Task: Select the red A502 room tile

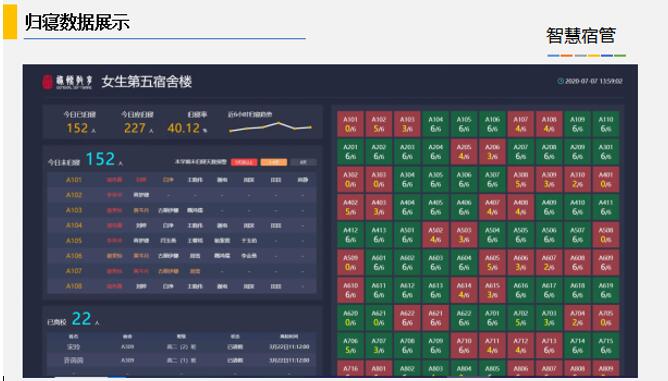Action: (x=435, y=235)
